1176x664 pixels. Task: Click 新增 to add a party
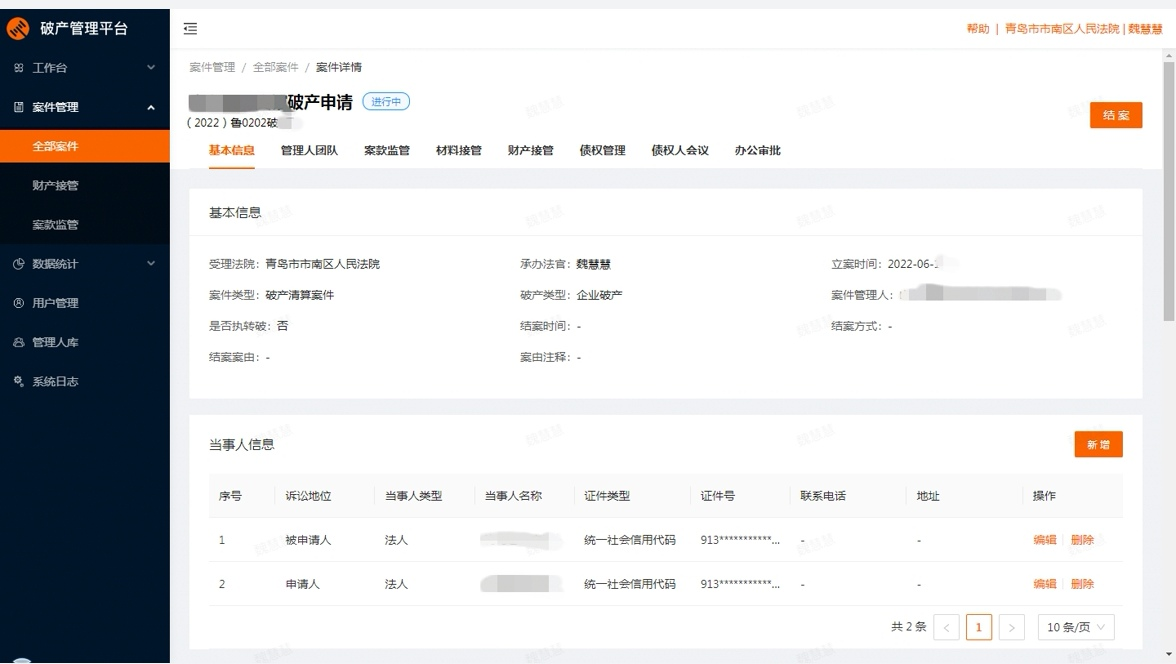point(1097,445)
